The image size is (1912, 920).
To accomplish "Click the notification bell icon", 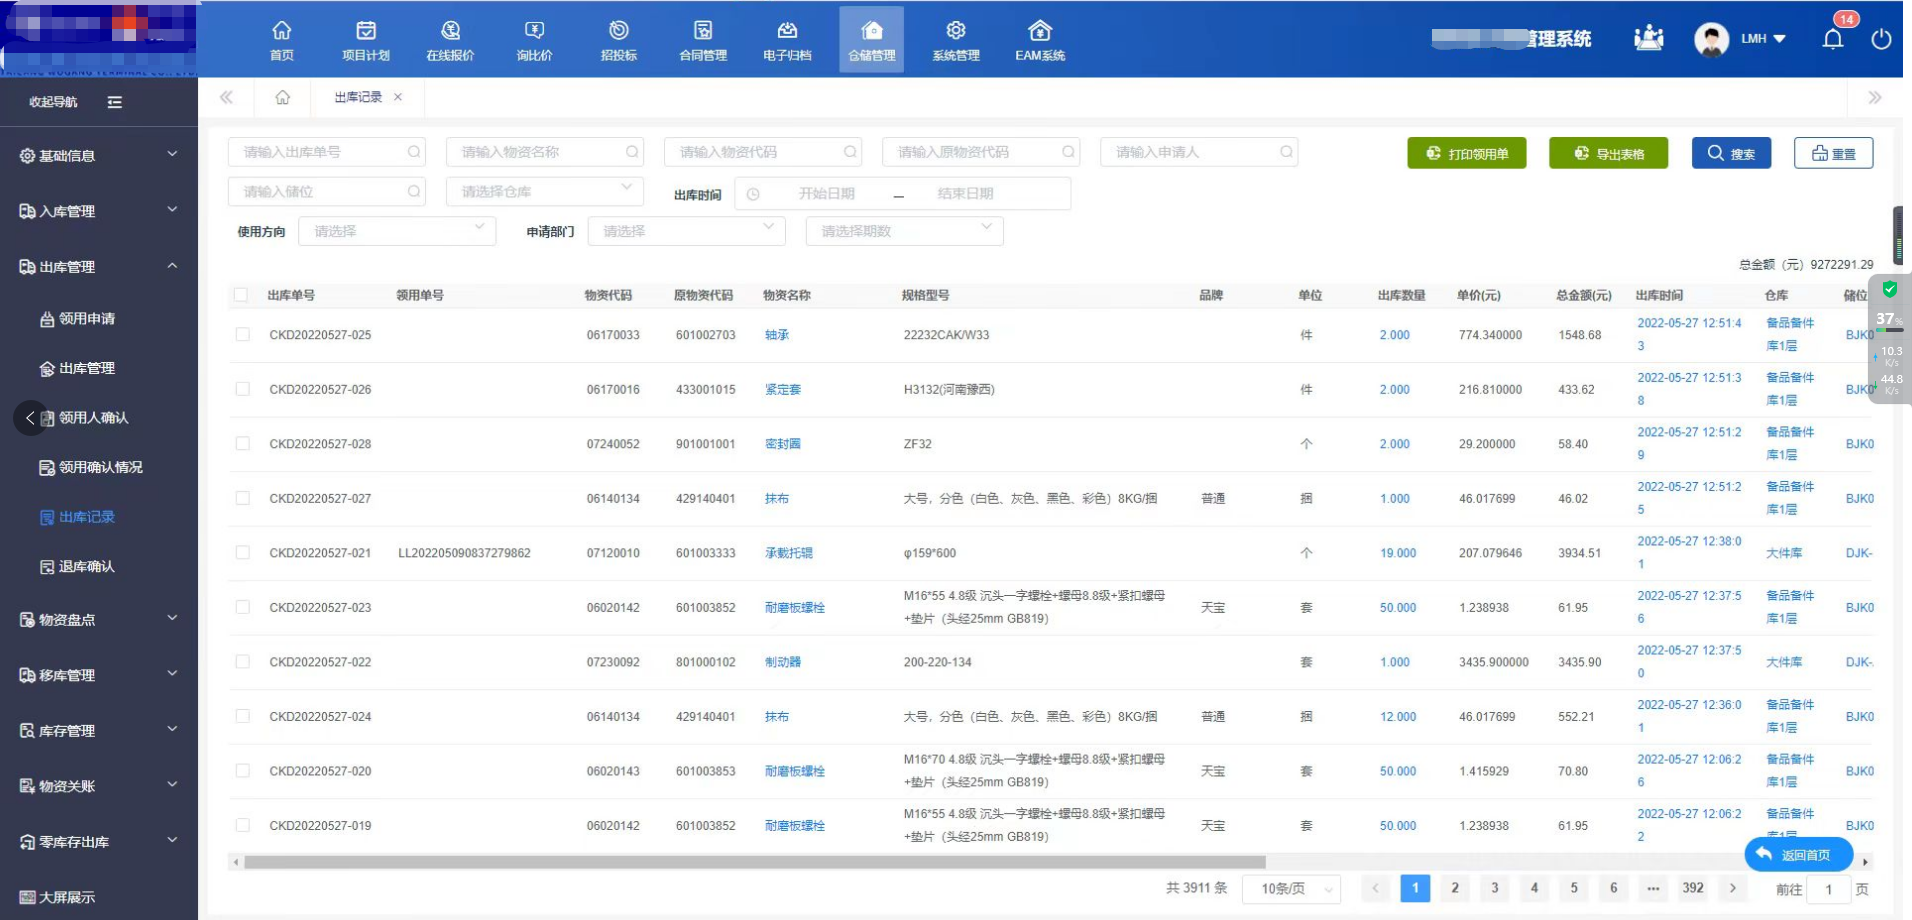I will coord(1833,39).
